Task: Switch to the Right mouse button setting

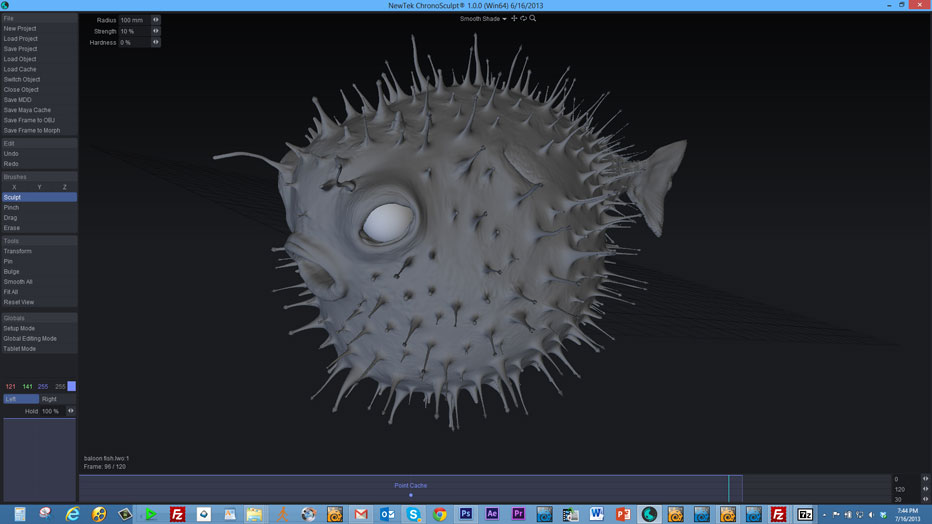Action: [x=50, y=399]
